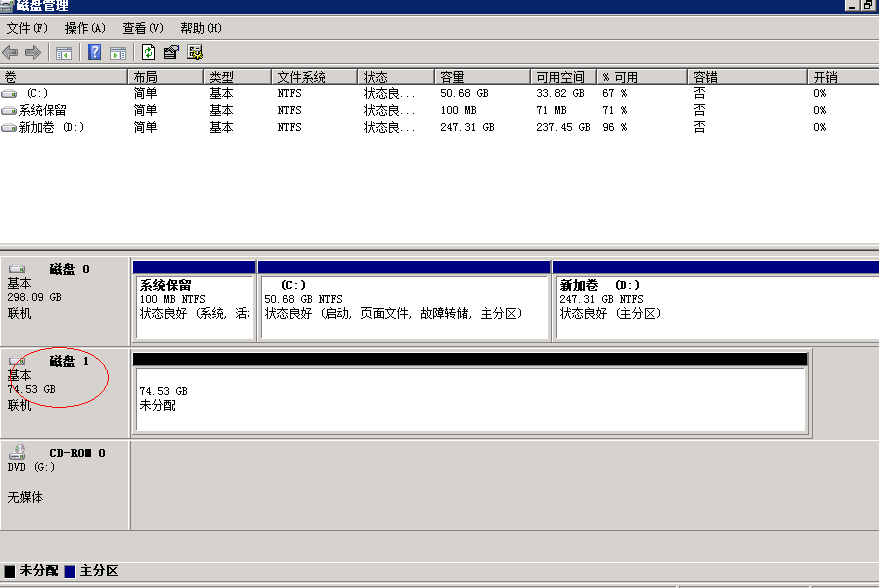
Task: Sort by the 可用空间 column header
Action: coord(563,77)
